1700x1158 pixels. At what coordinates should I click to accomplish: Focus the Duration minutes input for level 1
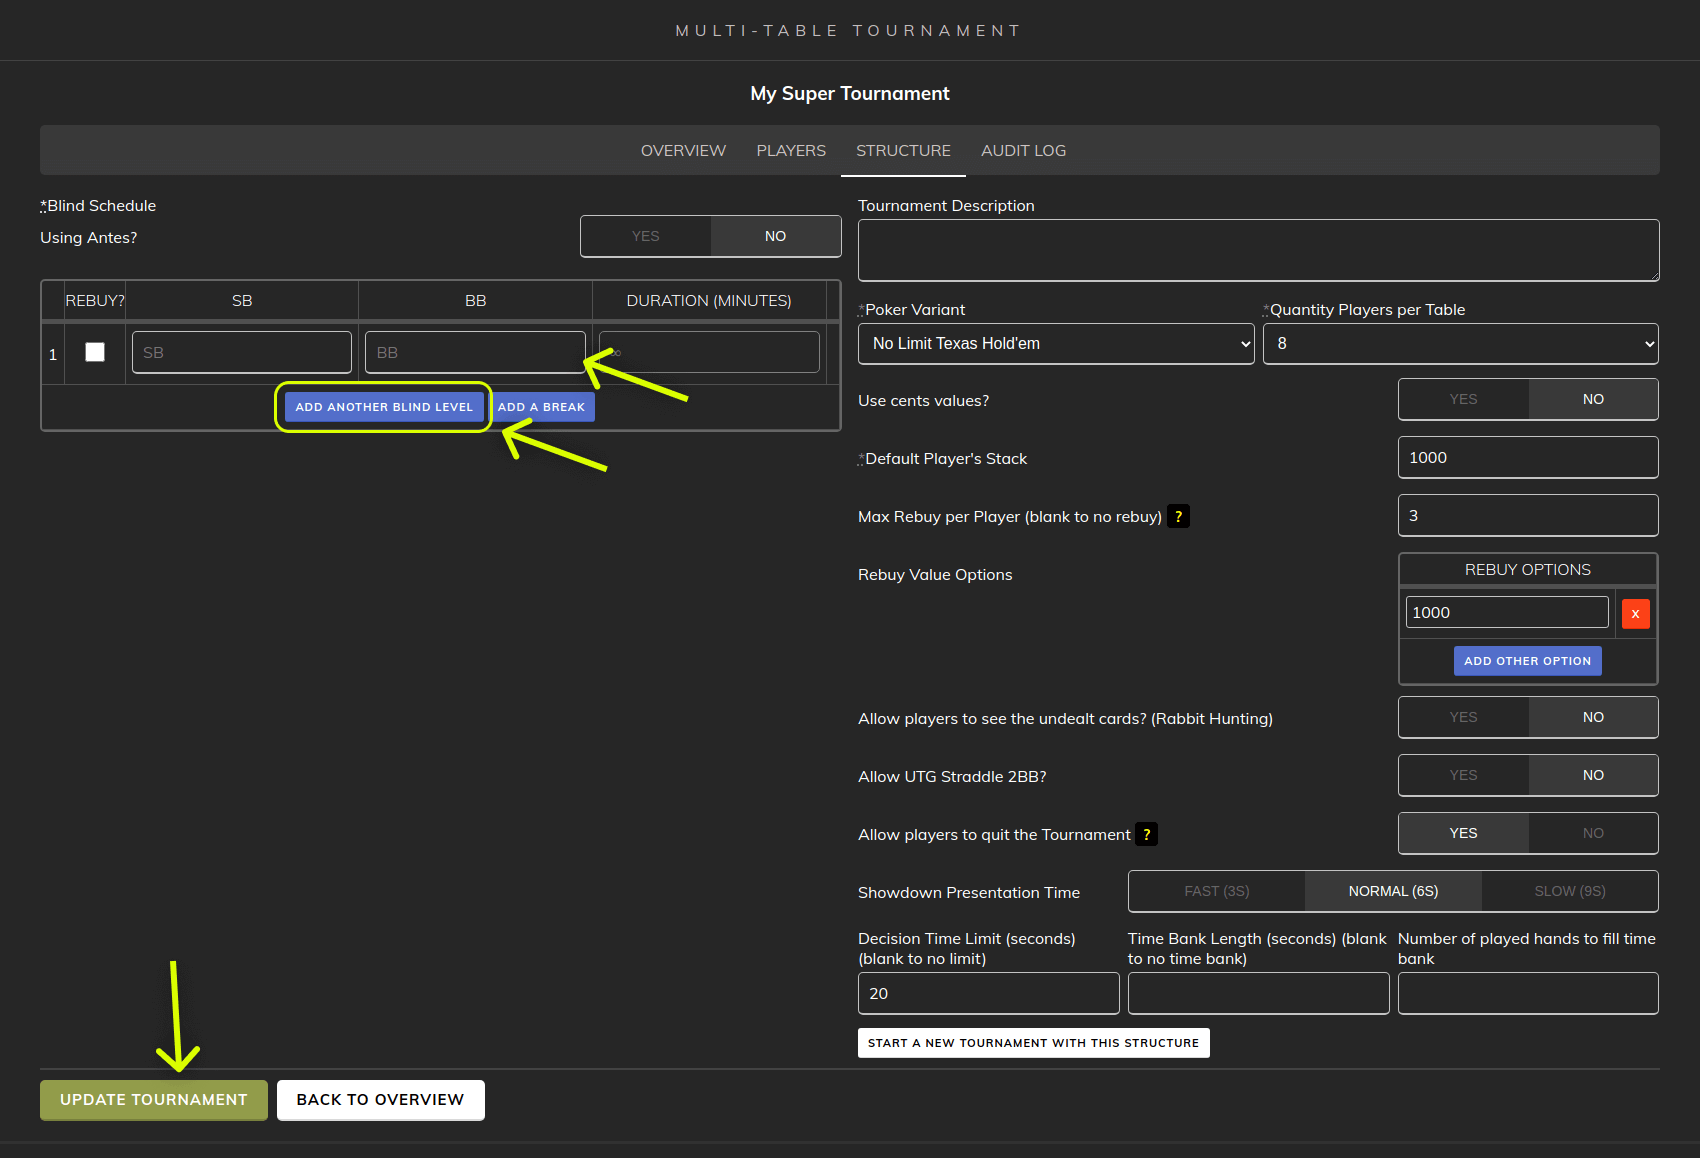pos(709,352)
